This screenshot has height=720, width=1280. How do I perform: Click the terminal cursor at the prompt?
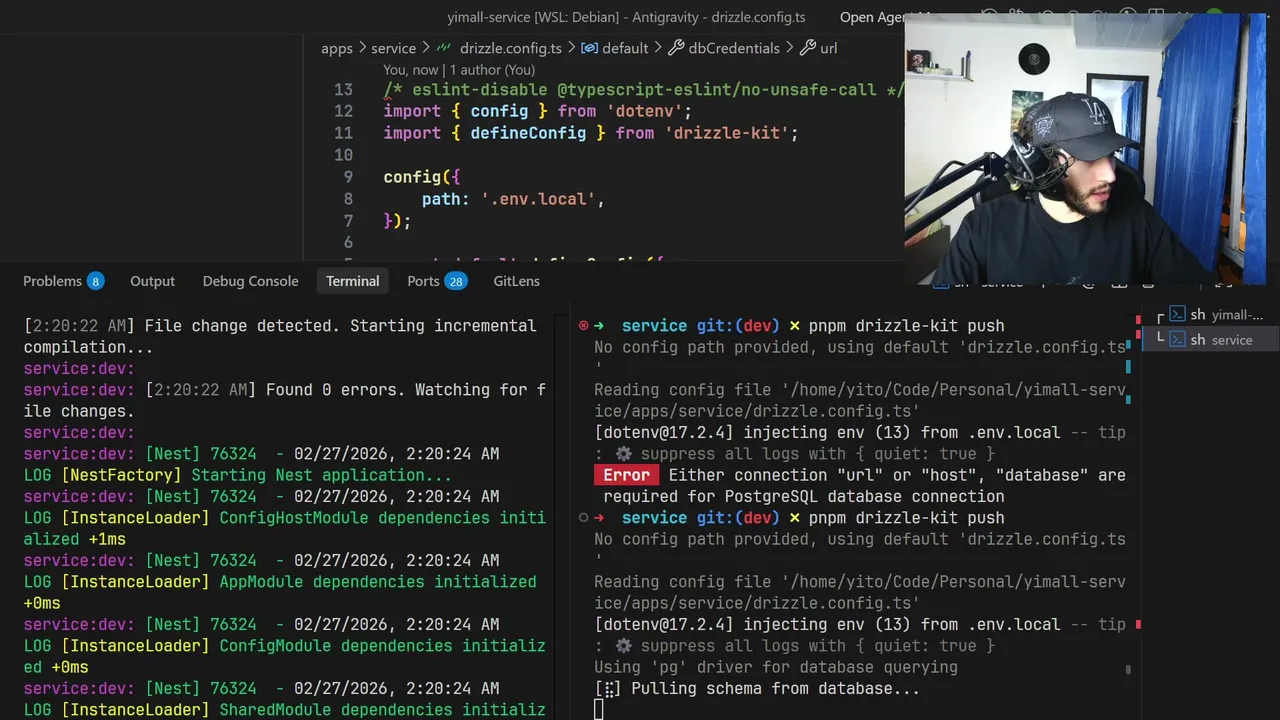point(599,710)
